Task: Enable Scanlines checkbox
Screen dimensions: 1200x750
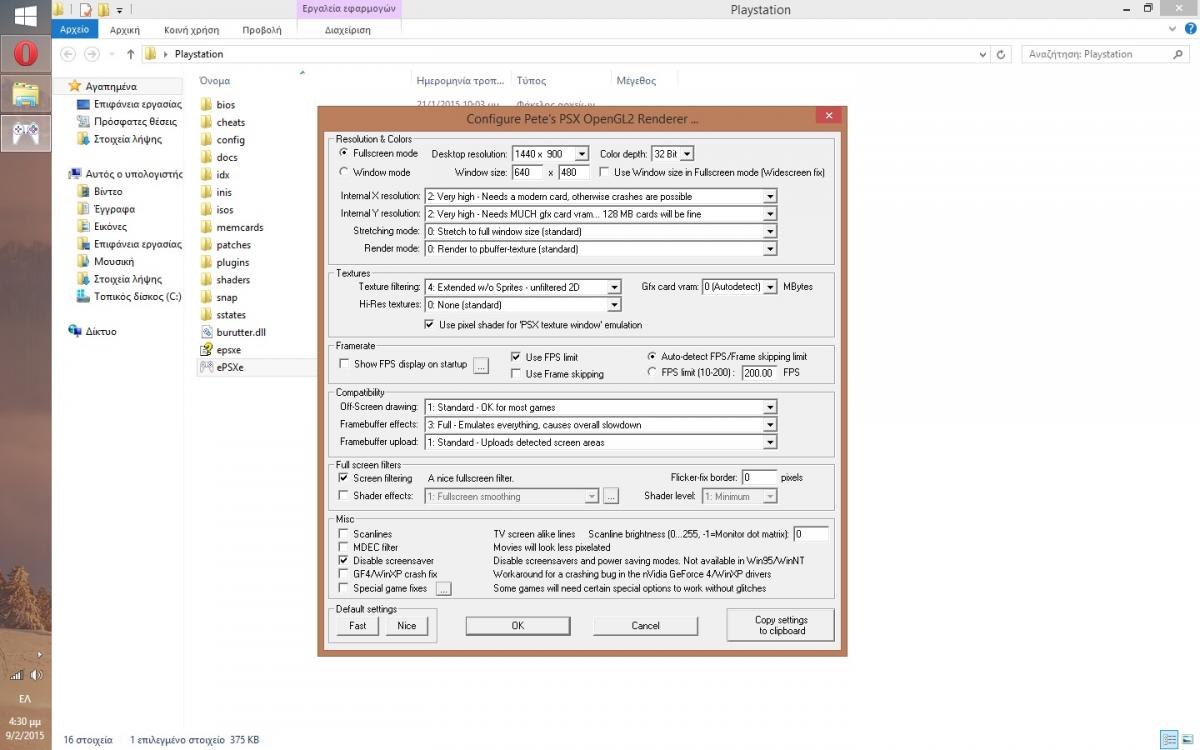Action: click(344, 535)
